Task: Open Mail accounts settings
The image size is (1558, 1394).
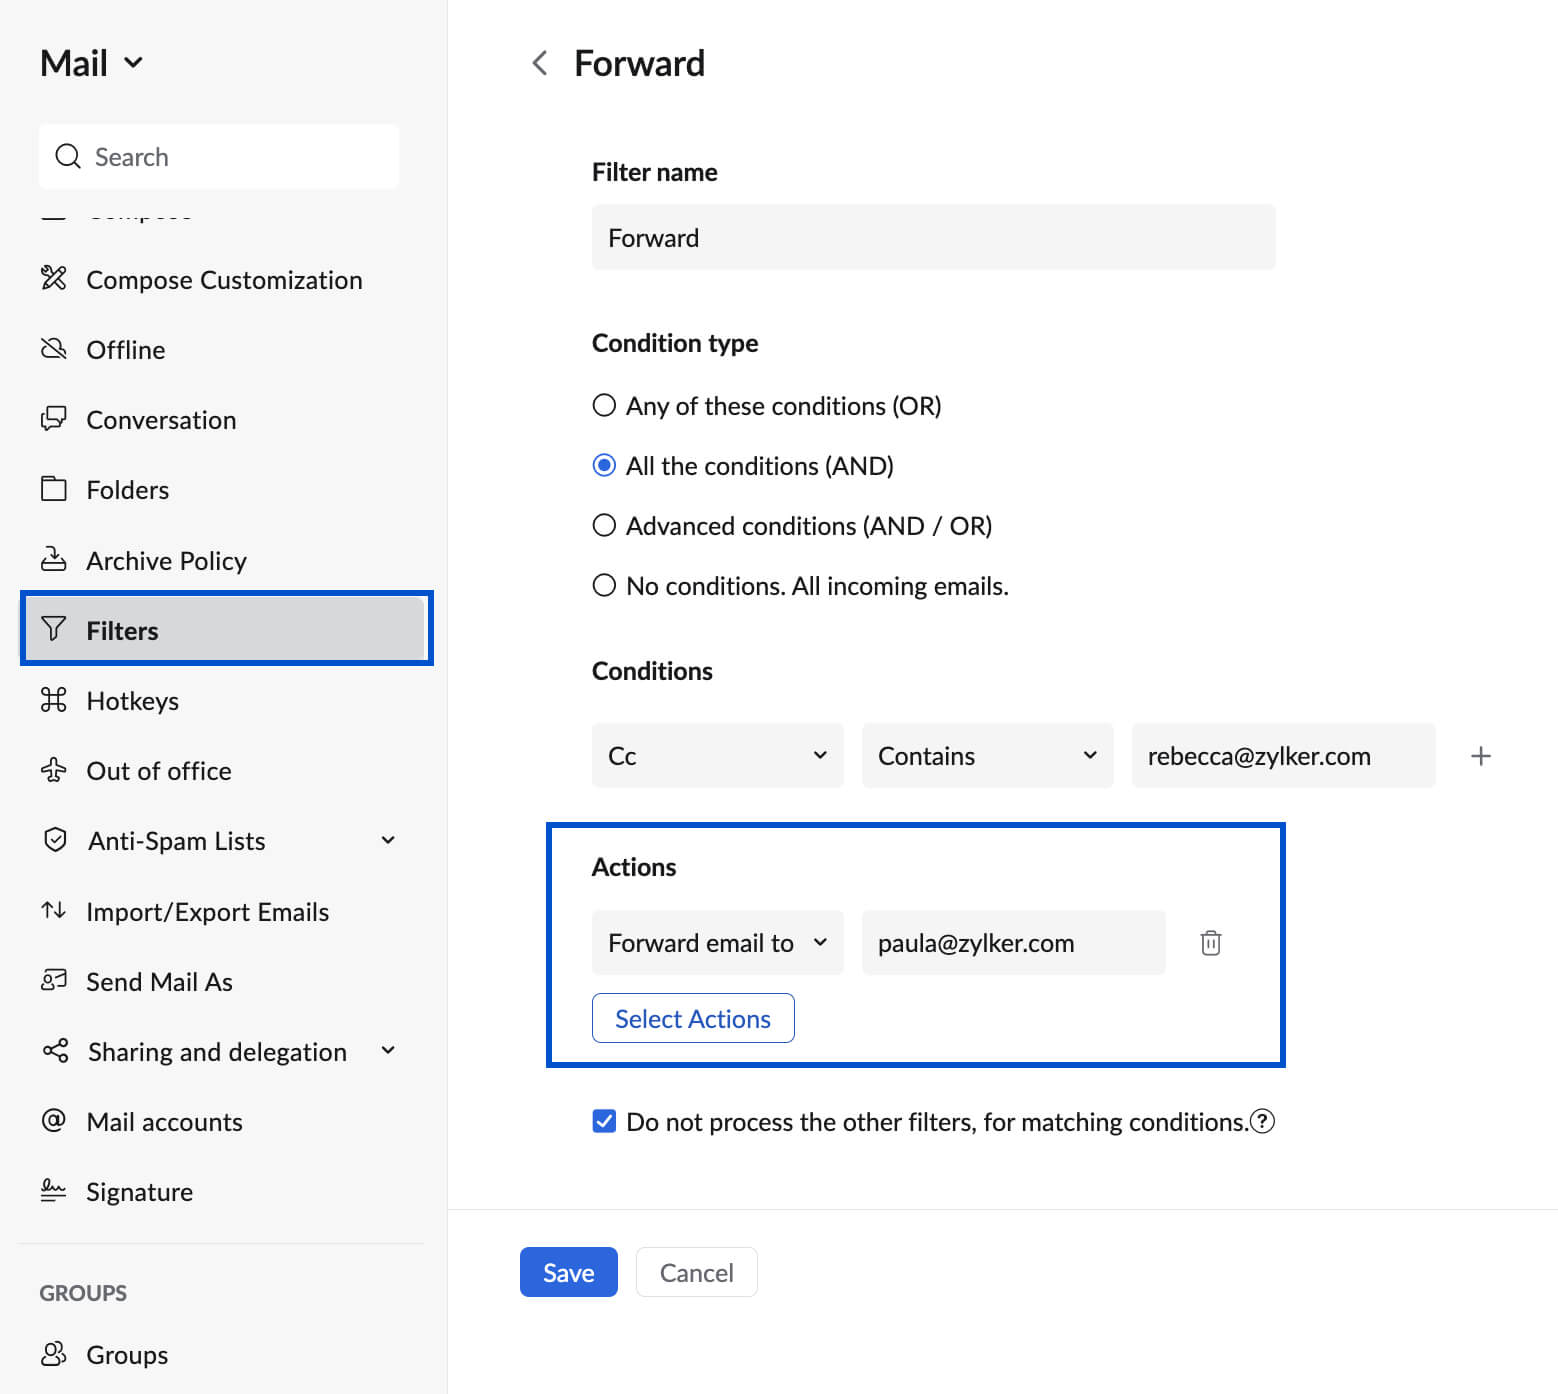Action: pyautogui.click(x=164, y=1122)
